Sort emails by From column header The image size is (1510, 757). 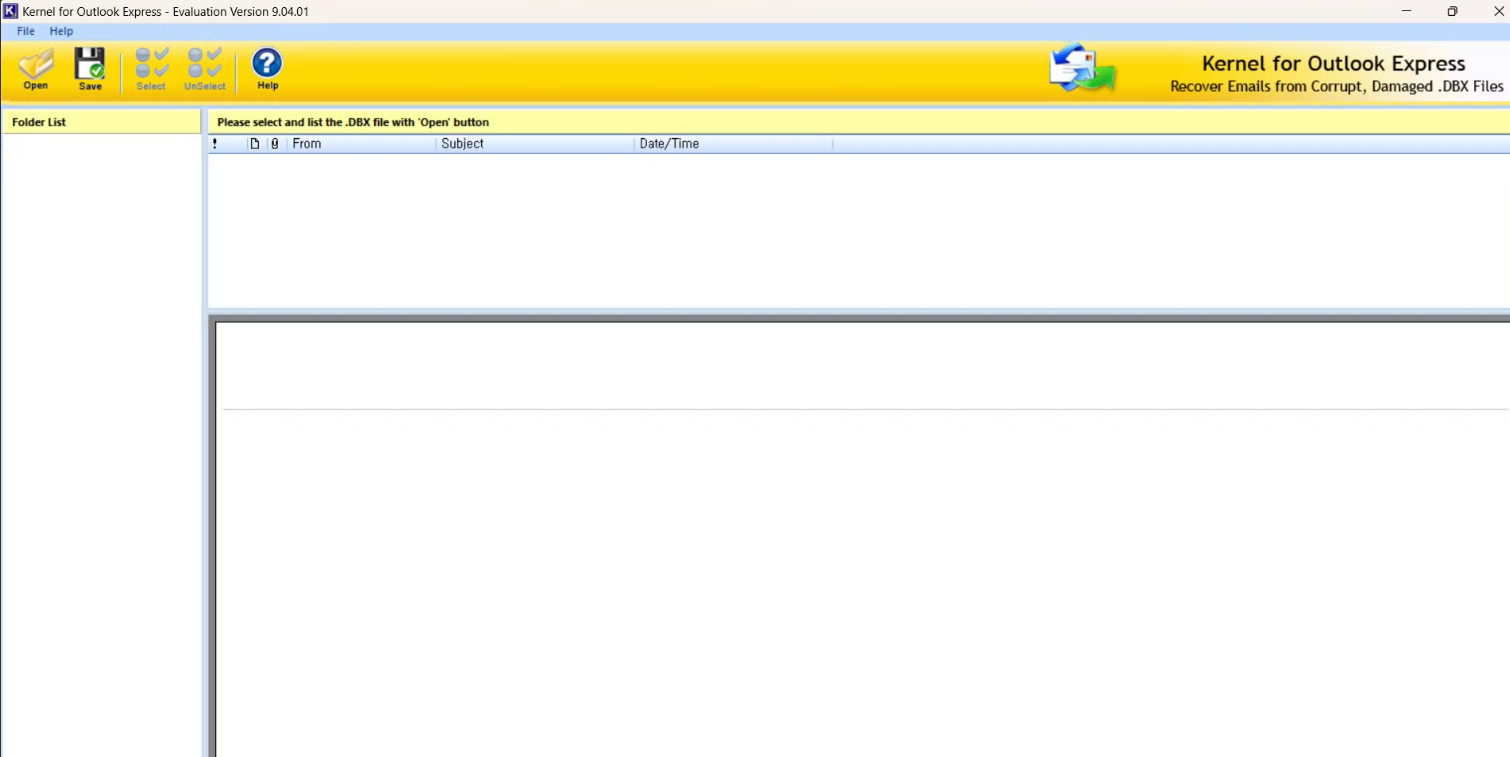[x=362, y=144]
